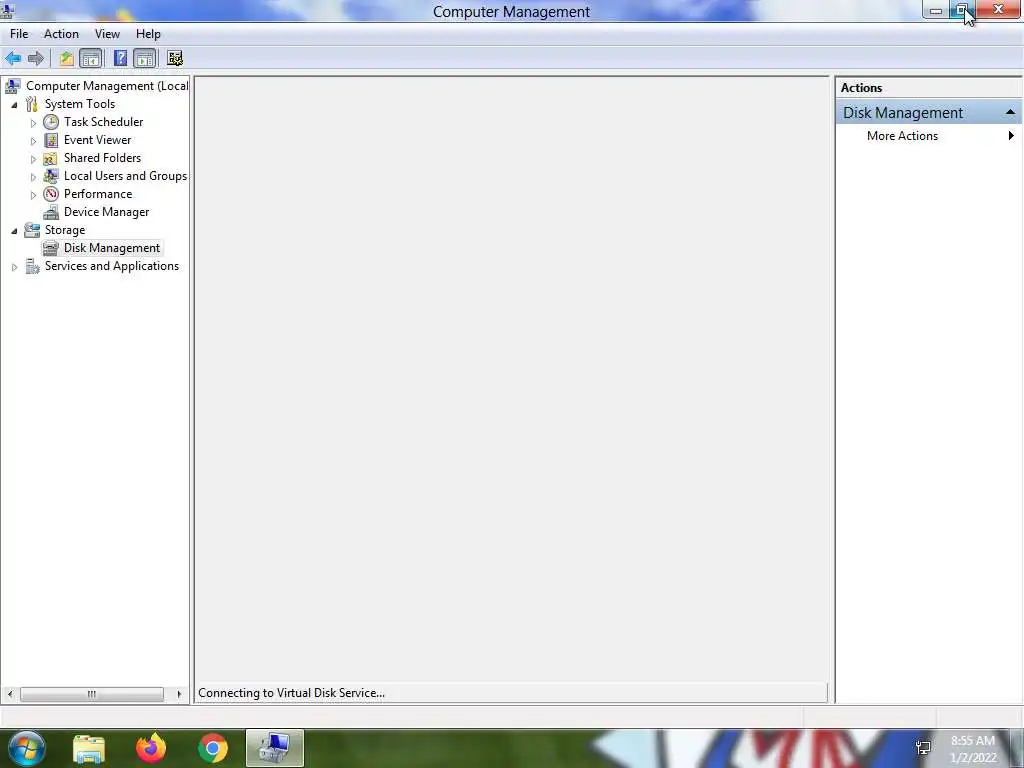Toggle Show/Hide Console Tree toolbar icon
Screen dimensions: 1024x768
click(x=91, y=59)
